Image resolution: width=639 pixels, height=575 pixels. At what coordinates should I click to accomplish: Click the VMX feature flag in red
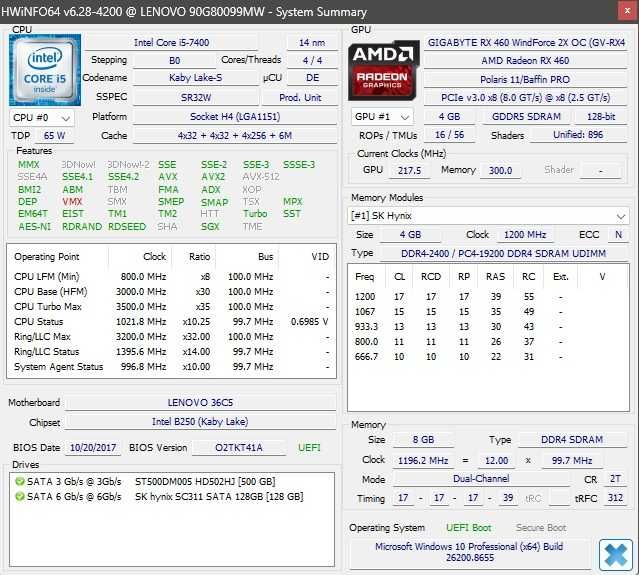72,202
